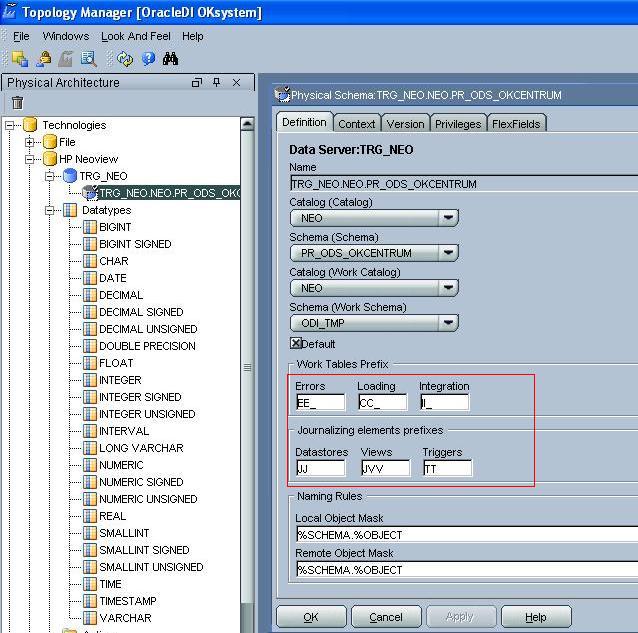Select the LONG VARCHAR datatype icon
The height and width of the screenshot is (633, 638).
tap(90, 448)
